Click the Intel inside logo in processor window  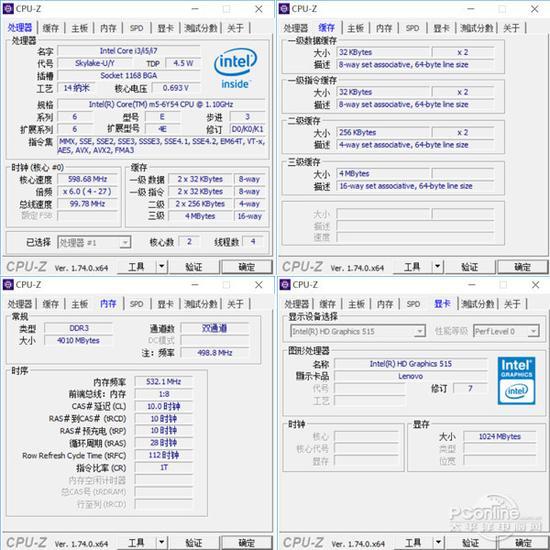(235, 68)
